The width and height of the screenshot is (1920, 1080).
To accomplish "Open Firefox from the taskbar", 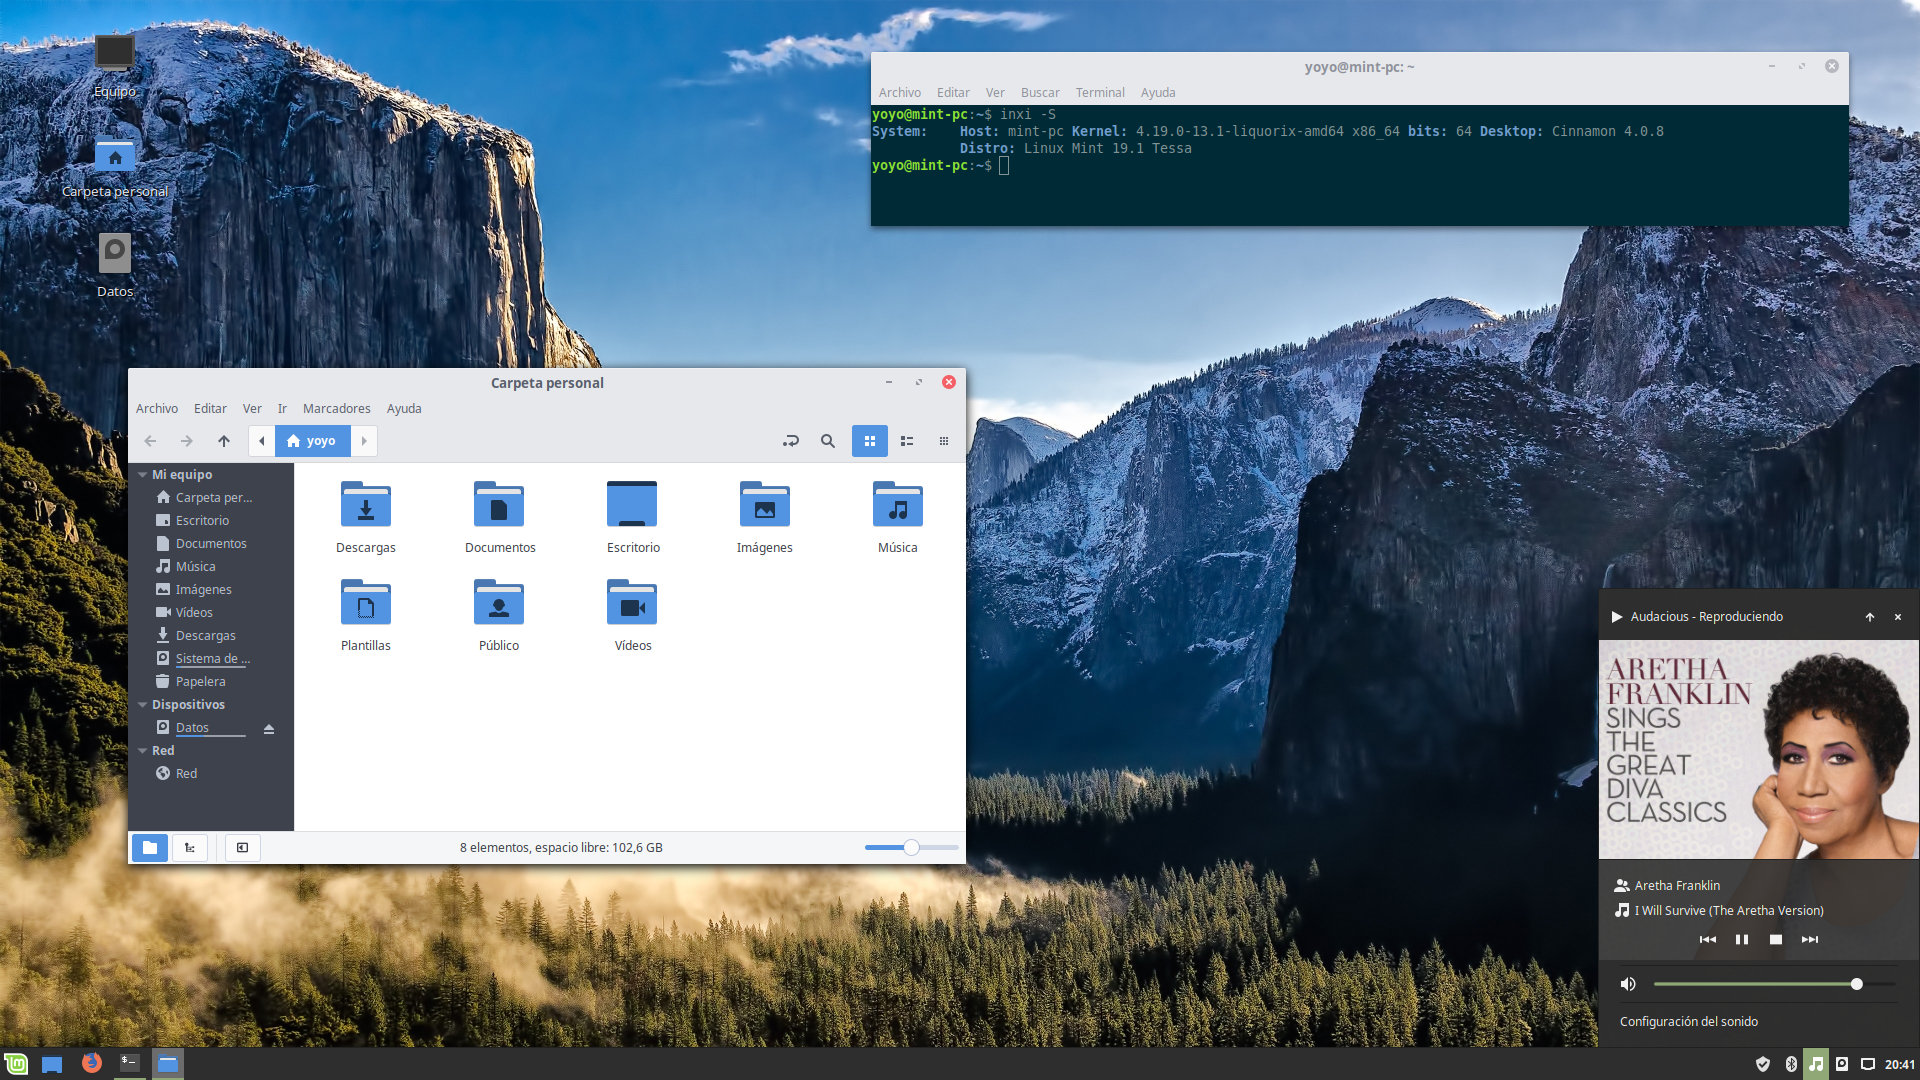I will coord(91,1063).
